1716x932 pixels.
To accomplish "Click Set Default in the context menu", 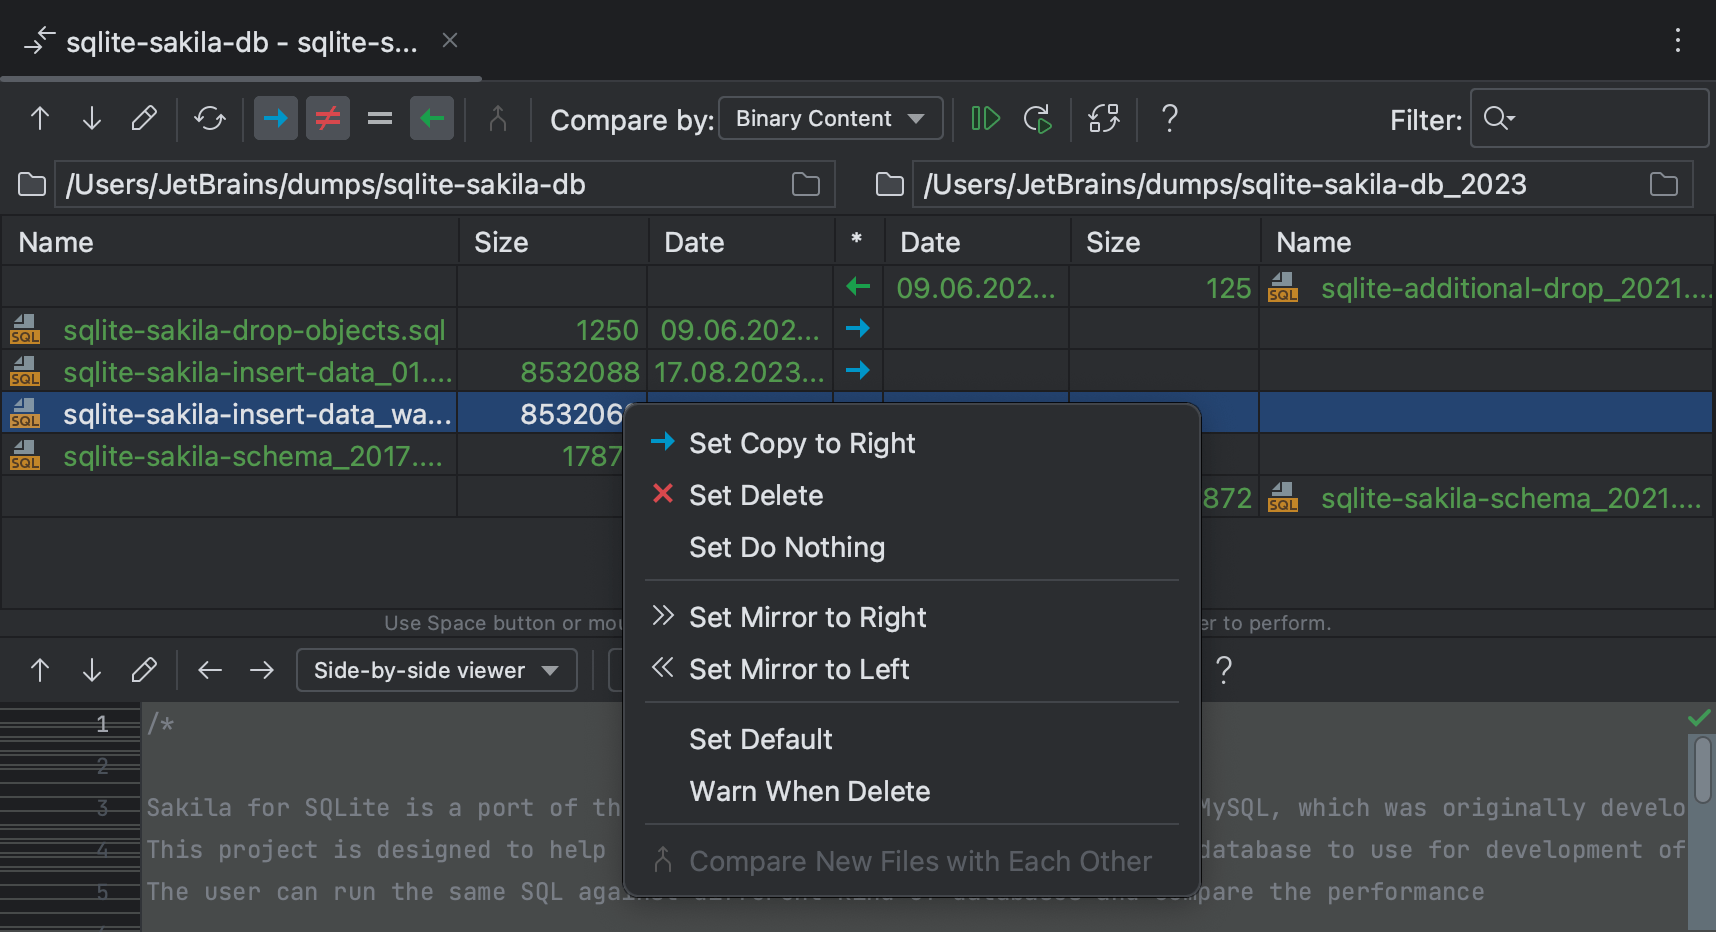I will tap(760, 739).
